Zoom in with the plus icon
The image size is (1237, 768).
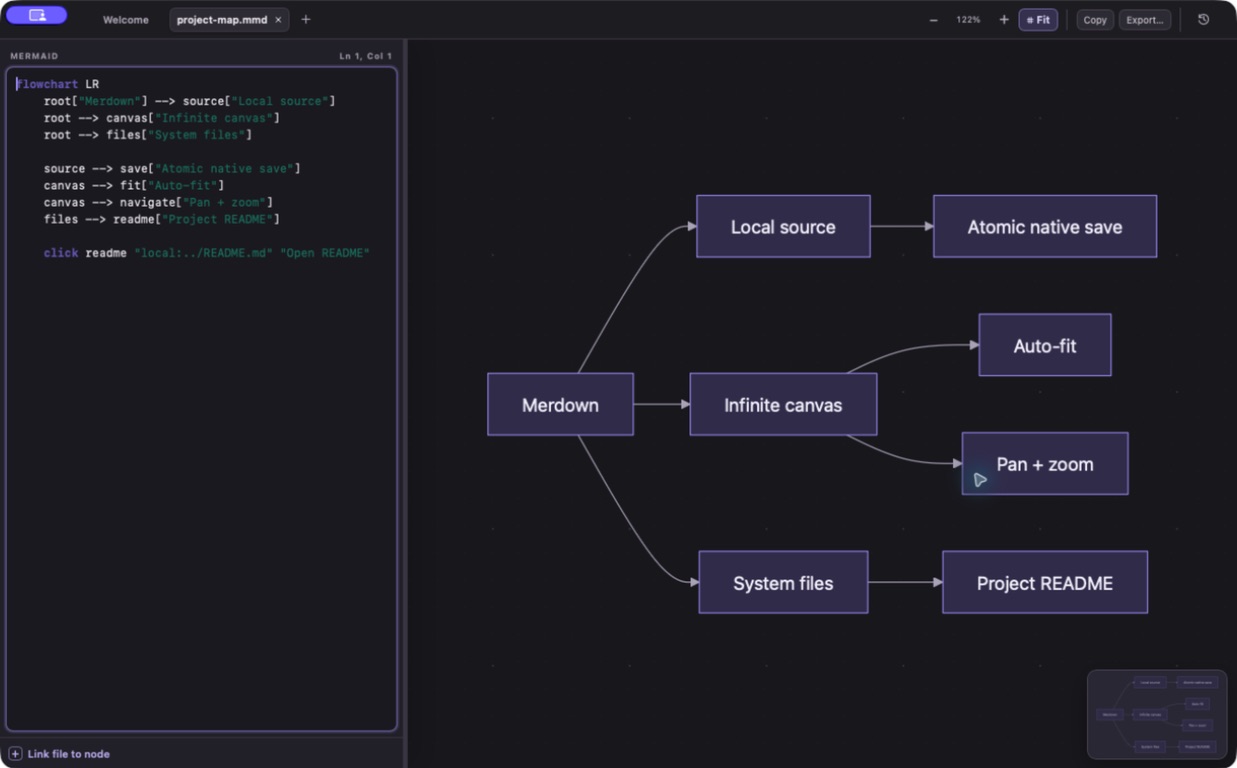point(1004,20)
